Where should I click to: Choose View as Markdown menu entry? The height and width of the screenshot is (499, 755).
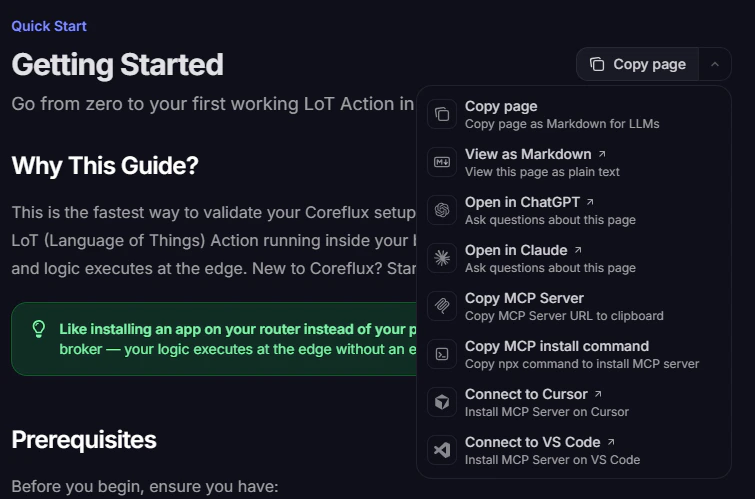tap(574, 162)
